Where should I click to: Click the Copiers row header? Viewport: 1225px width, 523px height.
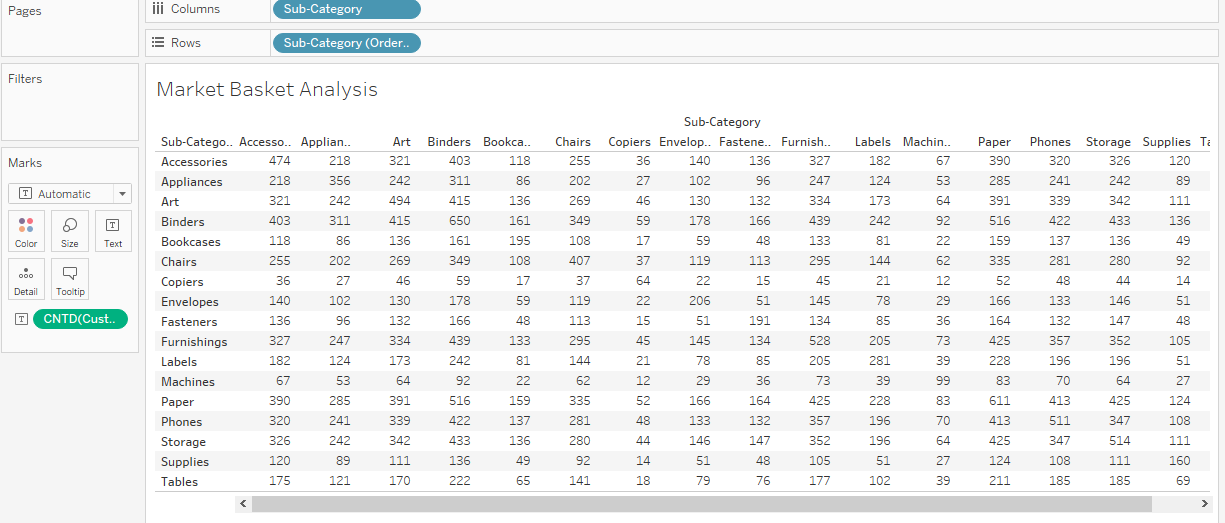point(182,282)
